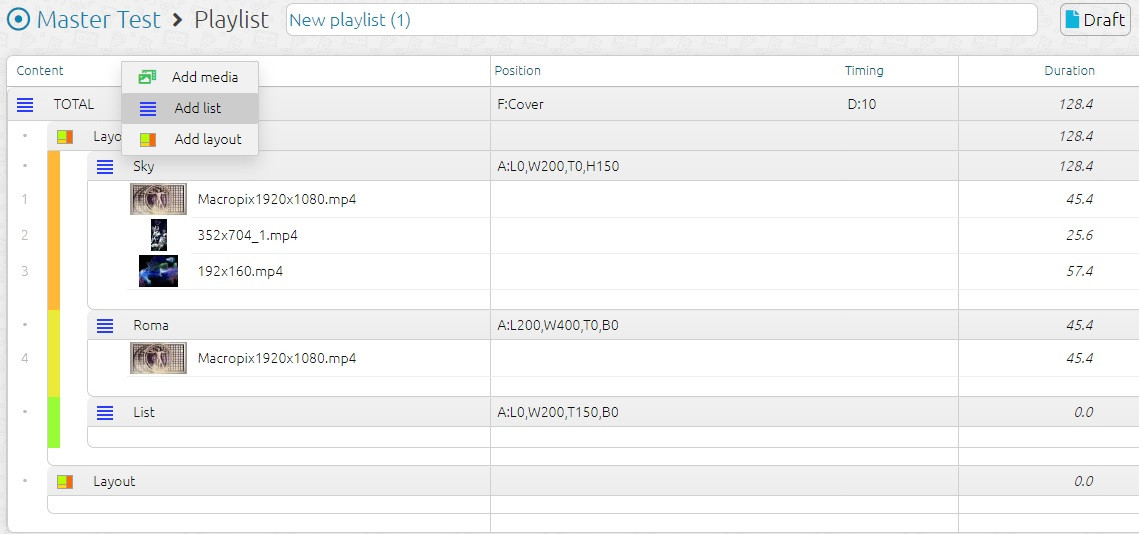The width and height of the screenshot is (1139, 534).
Task: Click the list icon next to Sky
Action: pyautogui.click(x=105, y=167)
